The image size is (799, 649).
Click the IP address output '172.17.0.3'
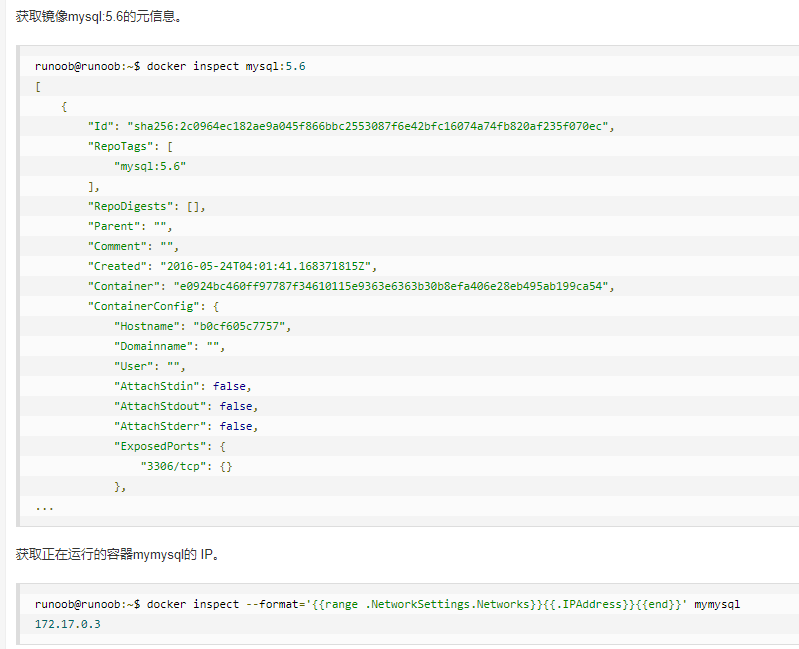(x=68, y=624)
